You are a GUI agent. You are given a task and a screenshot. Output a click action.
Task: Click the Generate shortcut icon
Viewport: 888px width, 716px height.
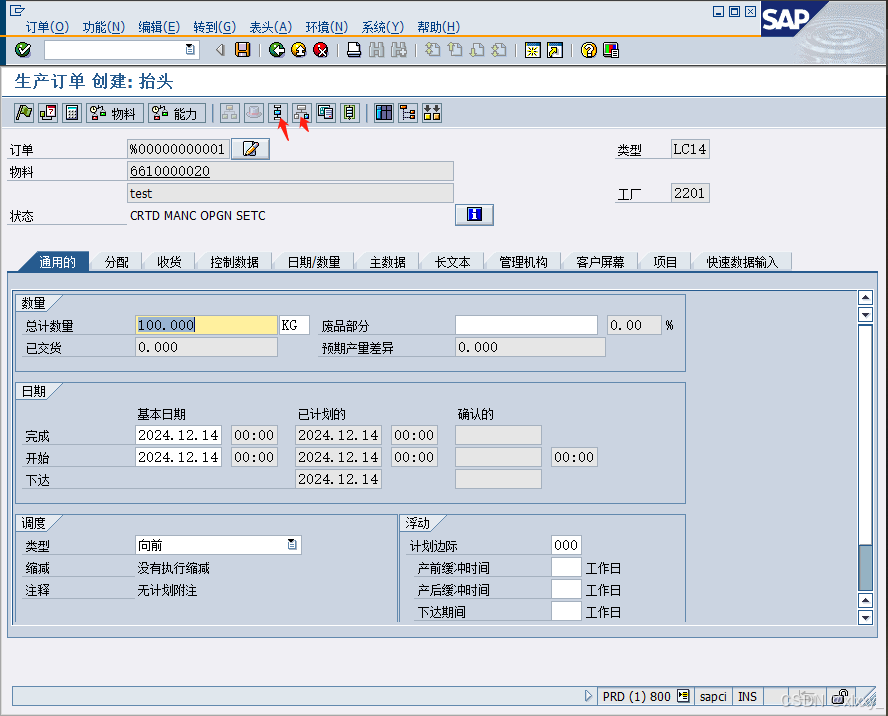pyautogui.click(x=555, y=50)
